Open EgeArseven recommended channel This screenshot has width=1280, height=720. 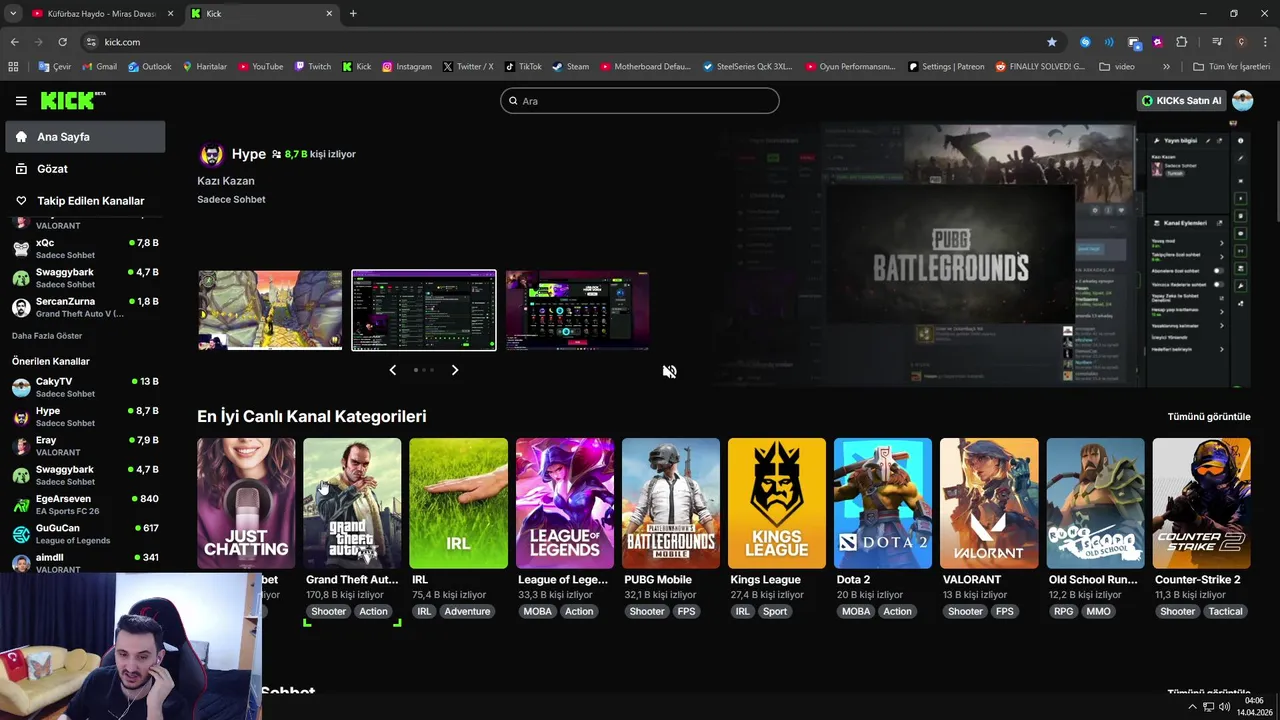(x=85, y=504)
